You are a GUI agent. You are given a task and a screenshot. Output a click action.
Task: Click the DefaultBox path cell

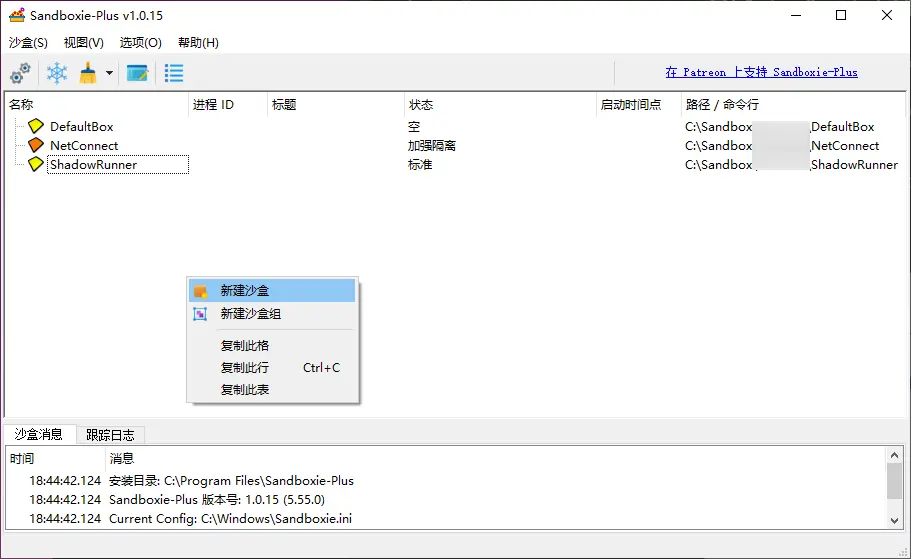pyautogui.click(x=779, y=126)
